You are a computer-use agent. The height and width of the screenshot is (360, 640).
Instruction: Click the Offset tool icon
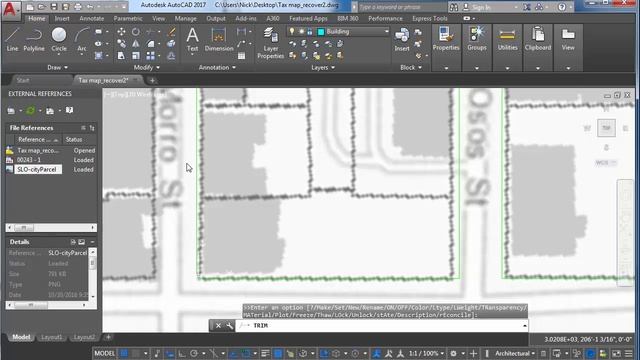coord(171,56)
